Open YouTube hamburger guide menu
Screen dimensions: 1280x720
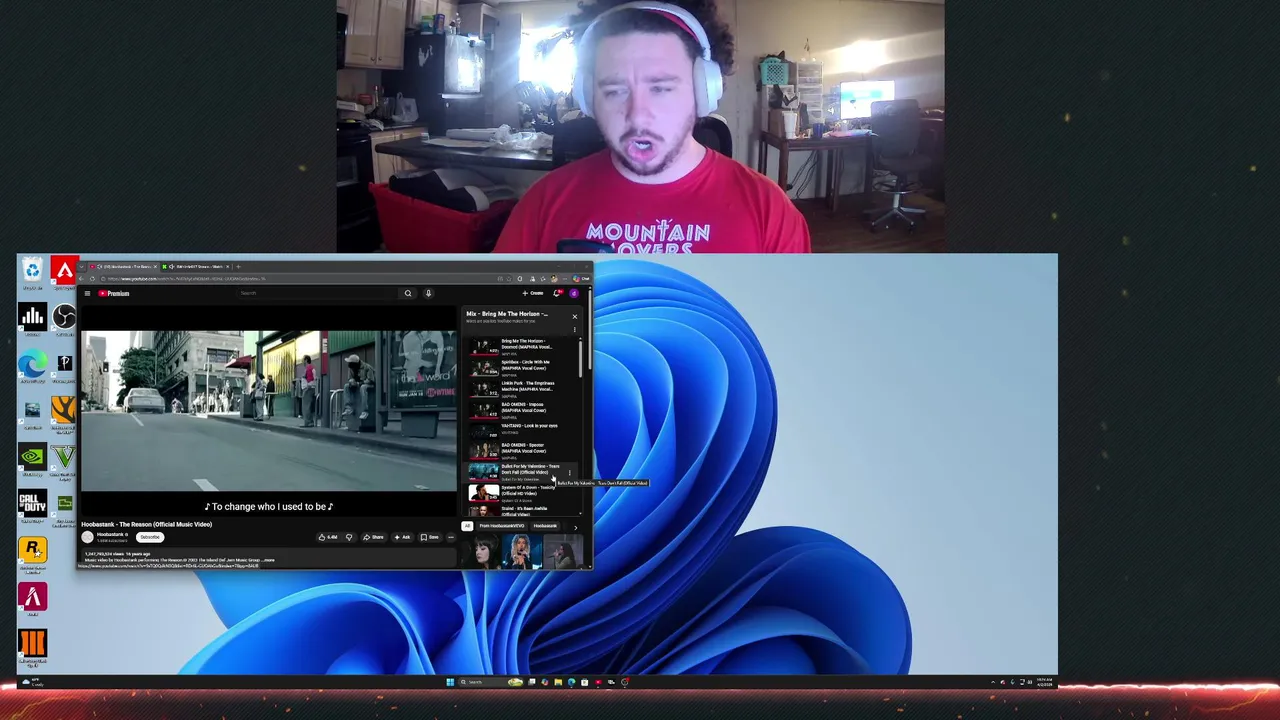pyautogui.click(x=87, y=293)
